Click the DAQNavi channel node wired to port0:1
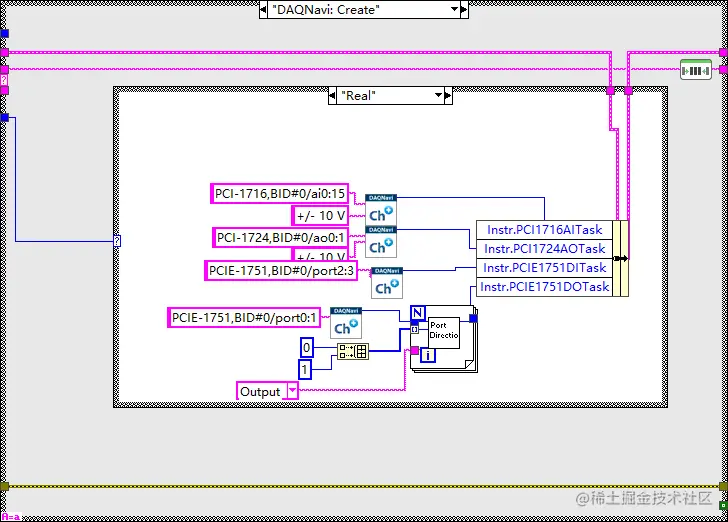Image resolution: width=728 pixels, height=522 pixels. (346, 323)
